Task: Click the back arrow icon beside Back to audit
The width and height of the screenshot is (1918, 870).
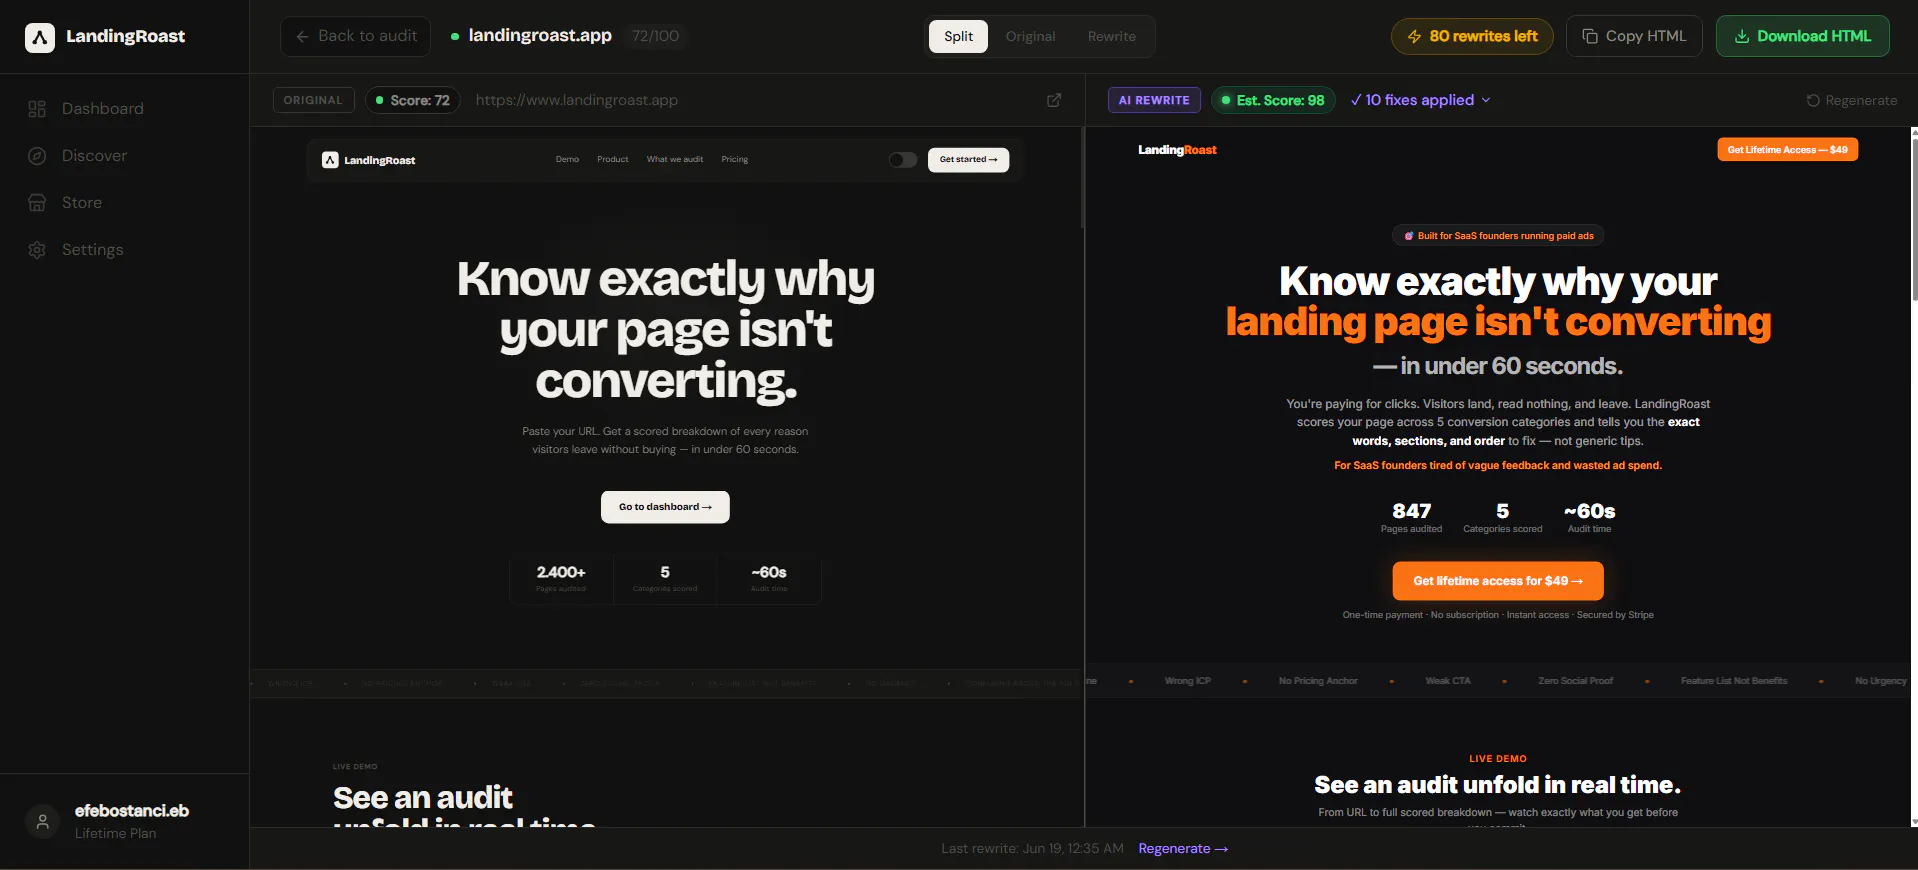Action: tap(302, 36)
